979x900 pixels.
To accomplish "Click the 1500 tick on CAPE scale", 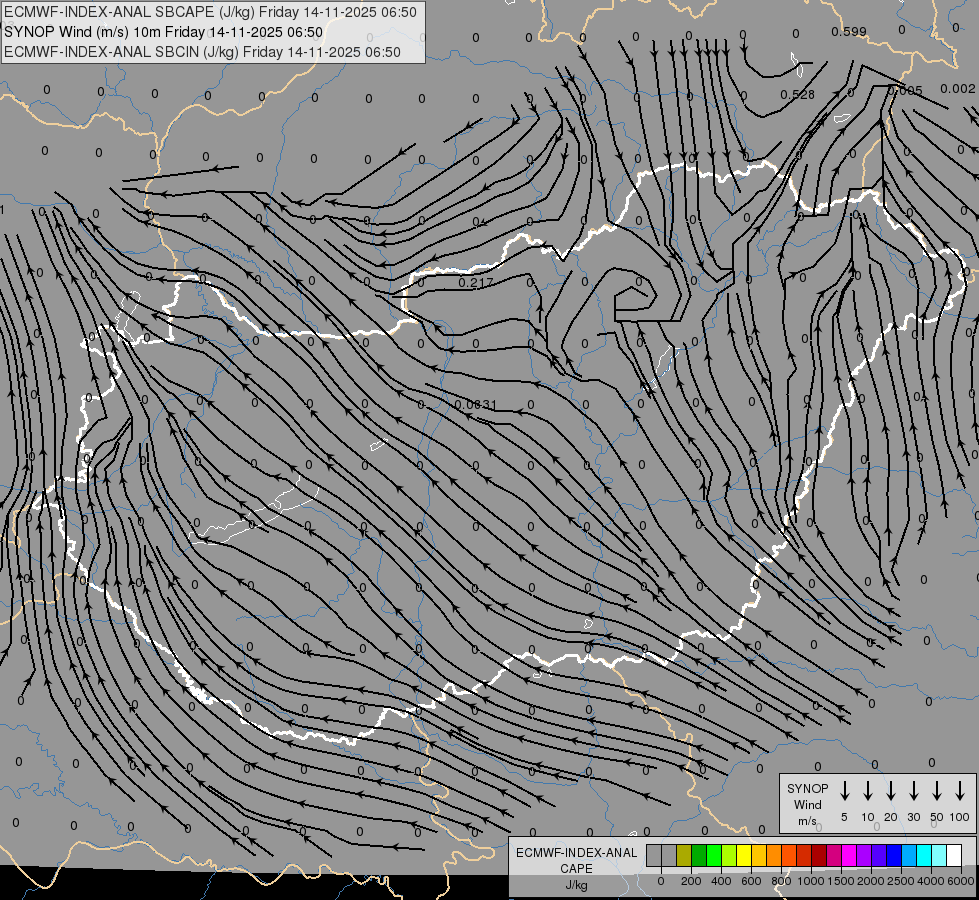I will pos(841,881).
